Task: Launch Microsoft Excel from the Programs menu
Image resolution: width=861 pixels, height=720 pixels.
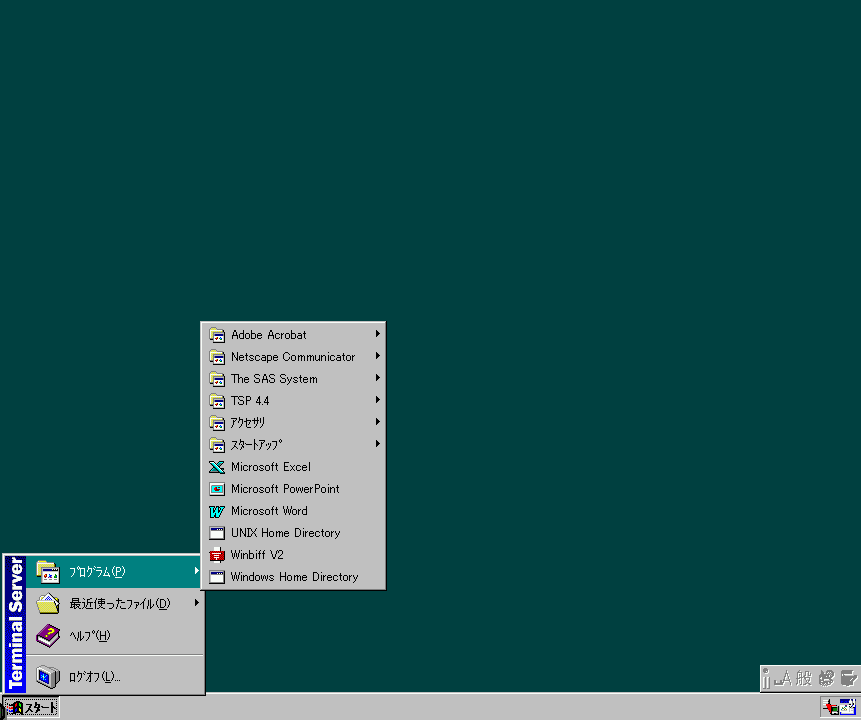Action: (x=293, y=467)
